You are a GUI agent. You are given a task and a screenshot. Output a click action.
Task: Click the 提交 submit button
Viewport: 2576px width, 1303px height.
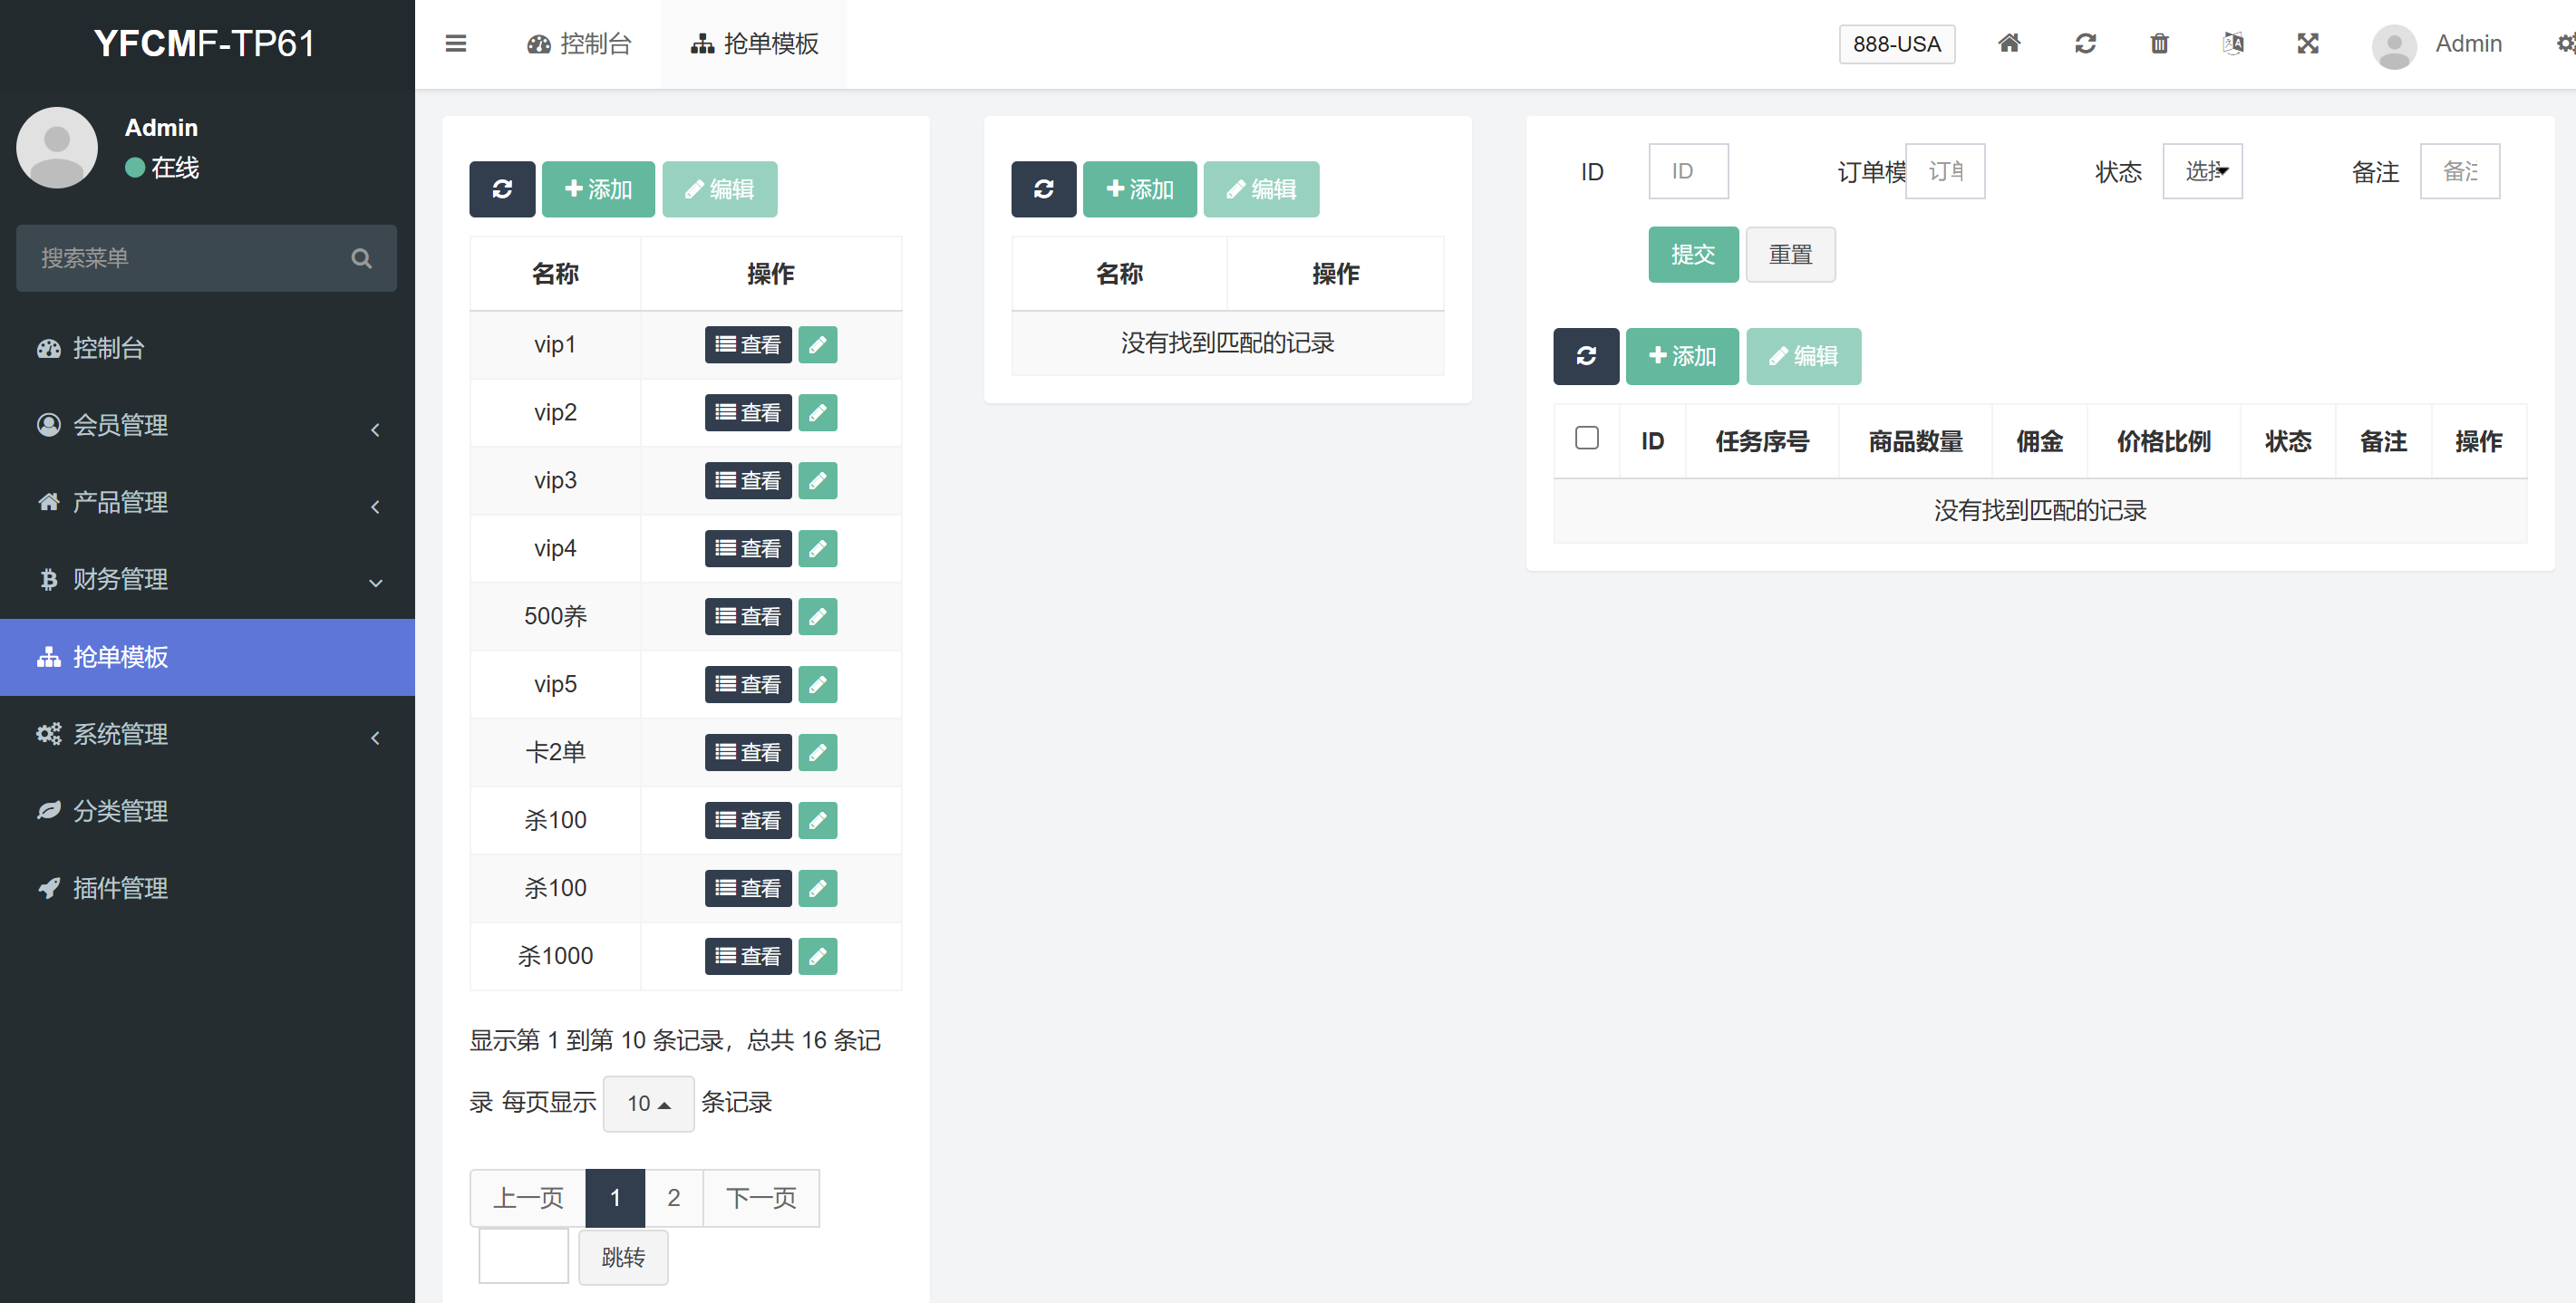pos(1692,255)
